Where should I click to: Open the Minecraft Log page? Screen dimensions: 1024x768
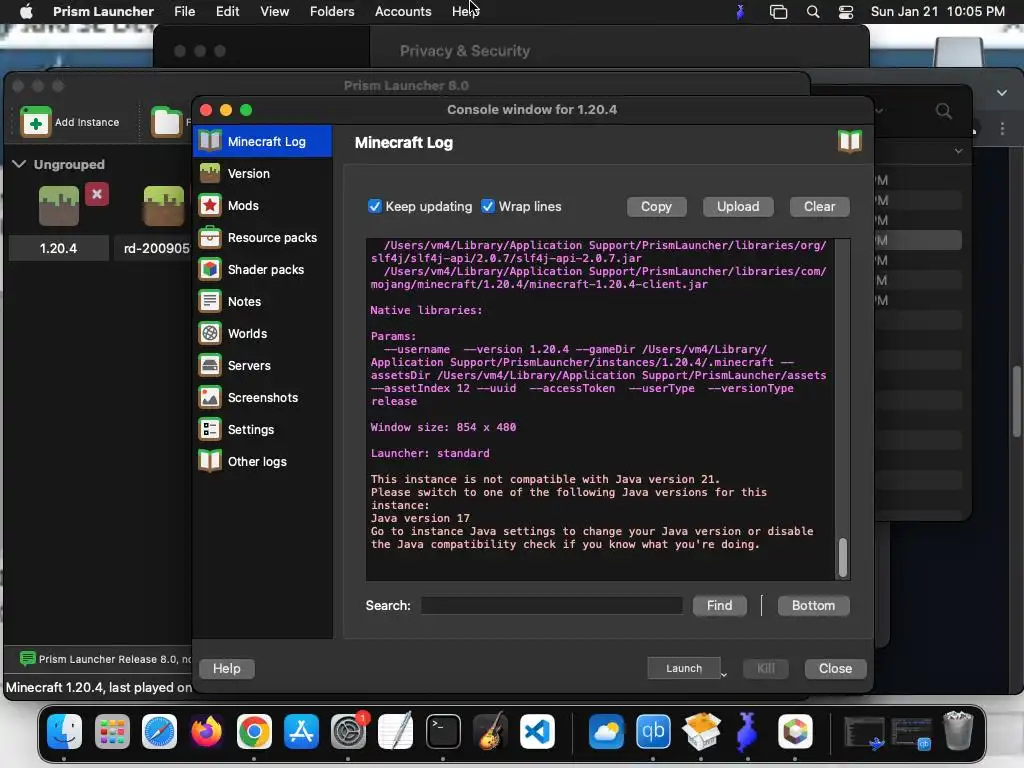(263, 141)
